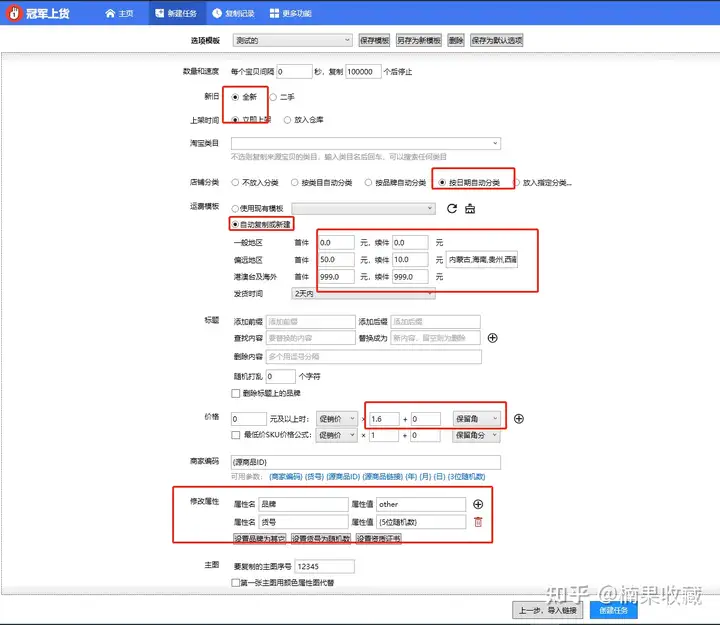Screen dimensions: 720x625
Task: Click the 冠军上货 logo icon
Action: coord(14,13)
